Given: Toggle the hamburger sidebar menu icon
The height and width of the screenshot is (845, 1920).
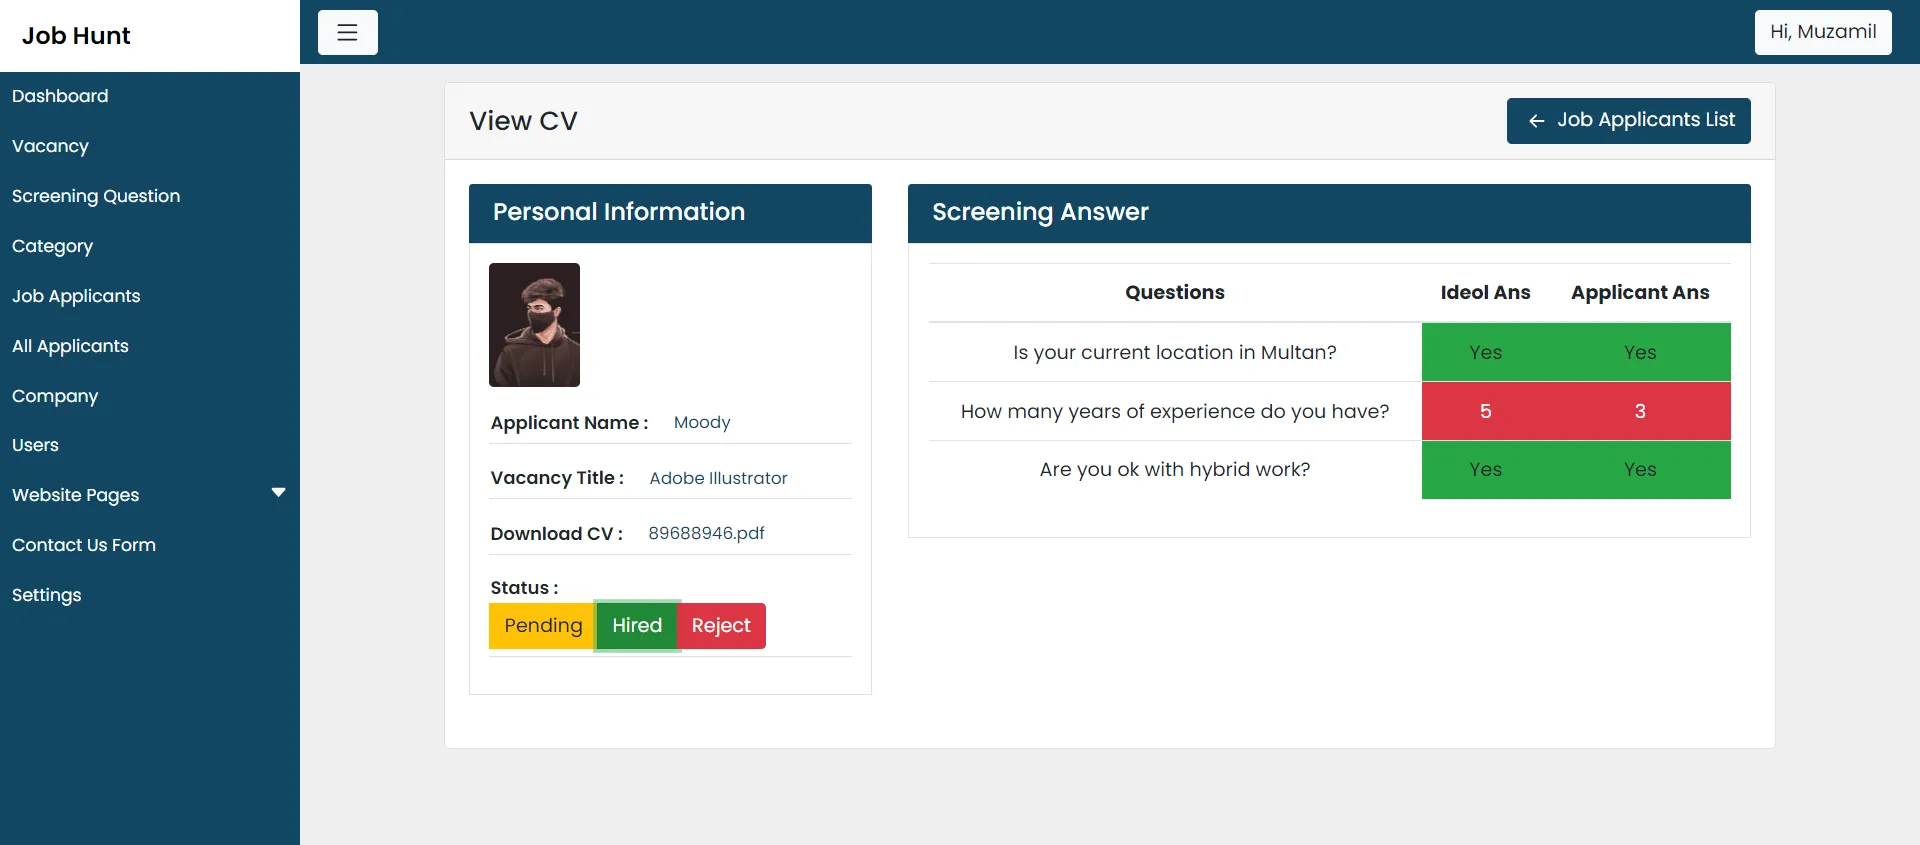Looking at the screenshot, I should (347, 33).
